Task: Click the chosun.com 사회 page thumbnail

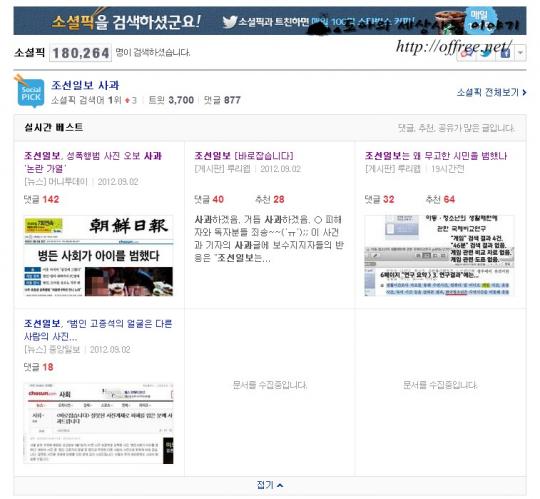Action: point(98,423)
